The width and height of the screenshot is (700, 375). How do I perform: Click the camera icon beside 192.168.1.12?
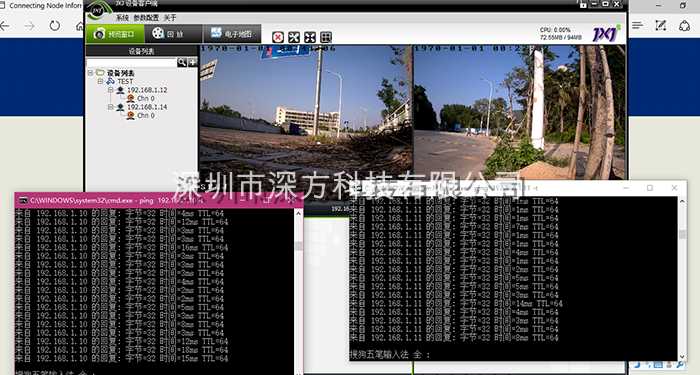coord(120,90)
